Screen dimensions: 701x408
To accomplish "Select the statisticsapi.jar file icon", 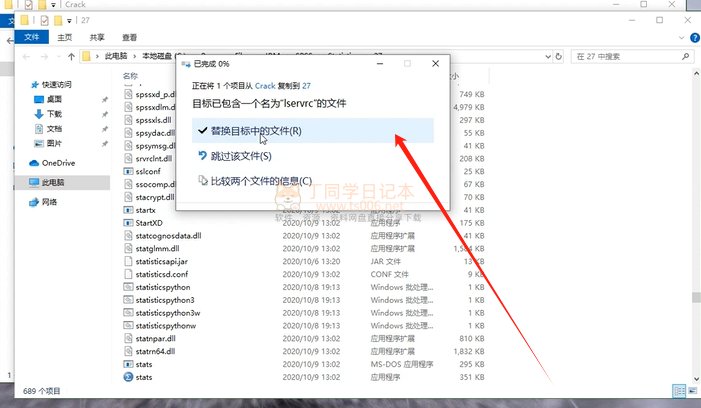I will pyautogui.click(x=128, y=261).
